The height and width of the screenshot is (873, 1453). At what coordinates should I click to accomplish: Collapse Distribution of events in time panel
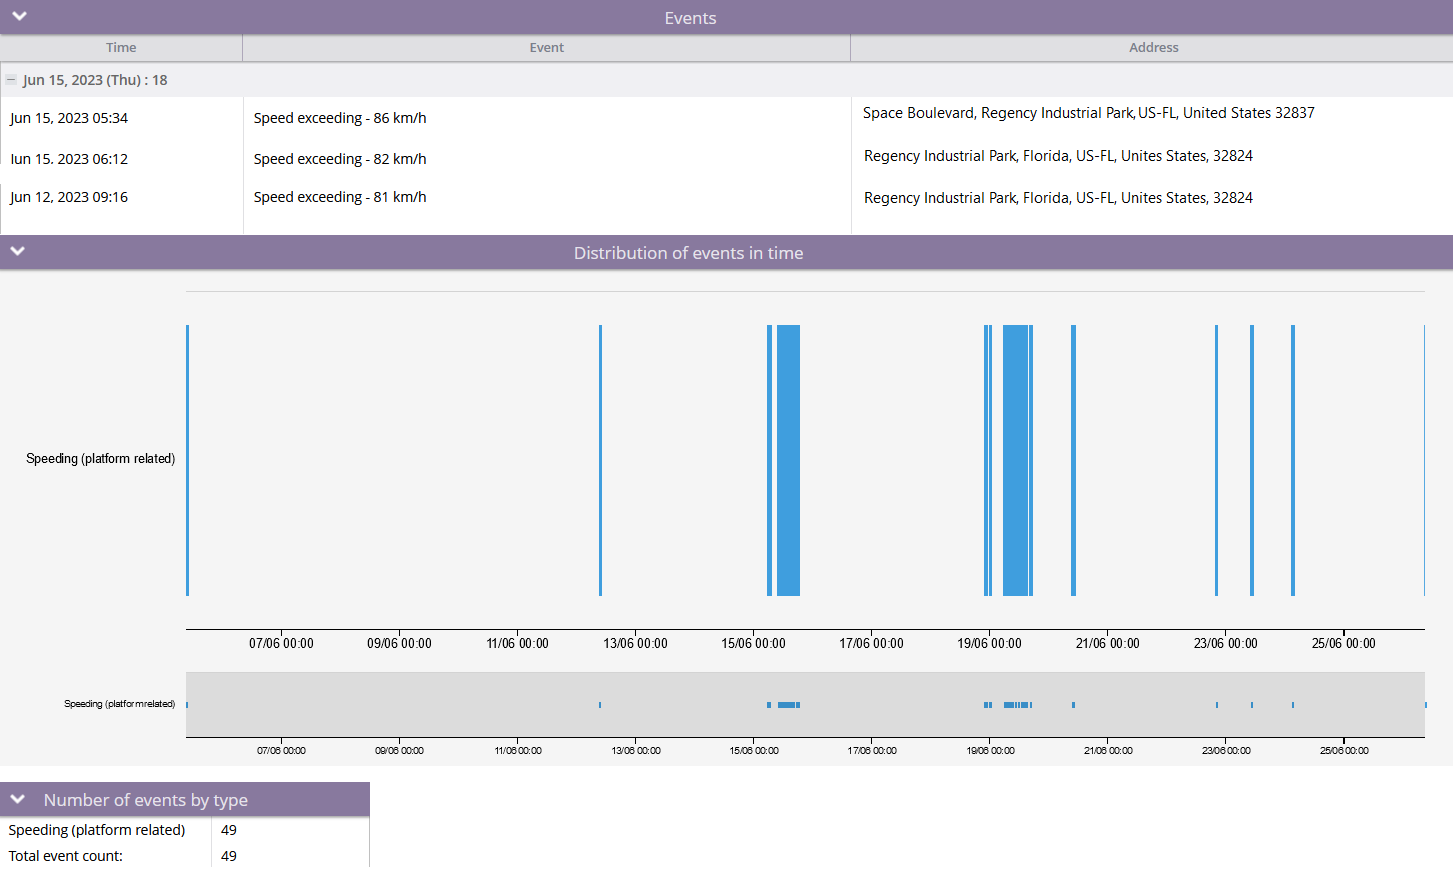(17, 251)
